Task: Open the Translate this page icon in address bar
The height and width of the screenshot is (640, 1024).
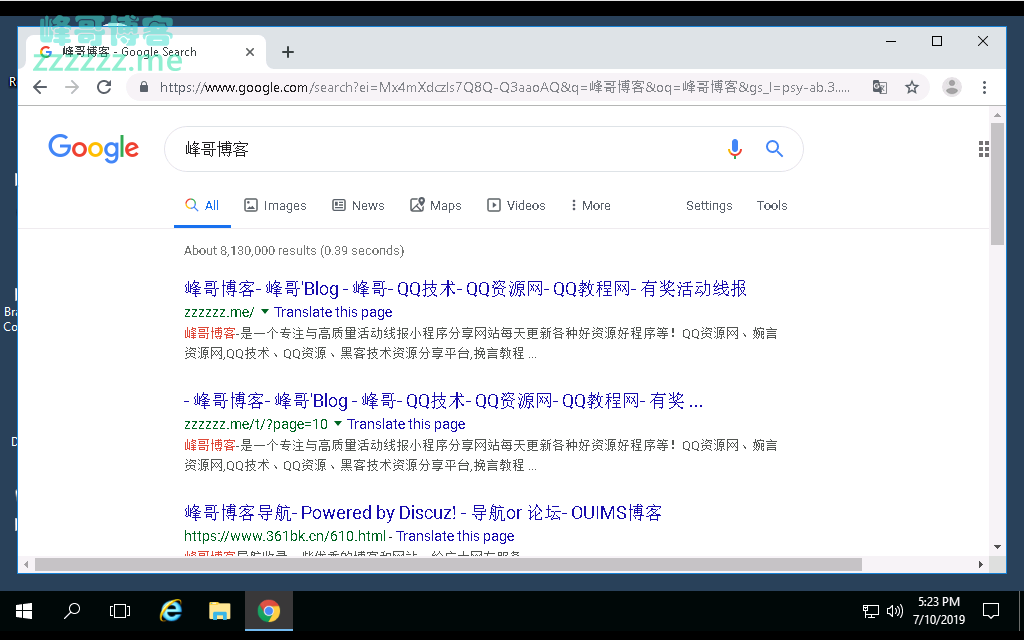Action: (880, 87)
